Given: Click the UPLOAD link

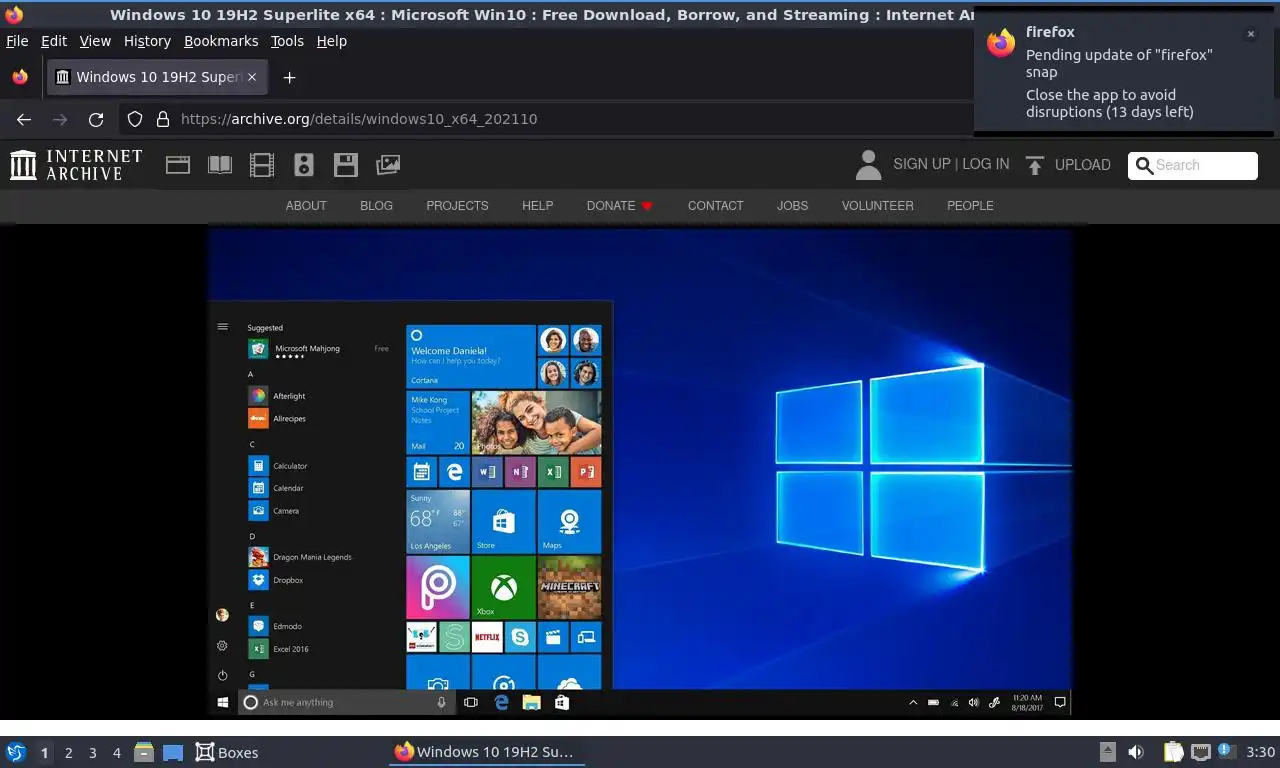Looking at the screenshot, I should coord(1082,165).
